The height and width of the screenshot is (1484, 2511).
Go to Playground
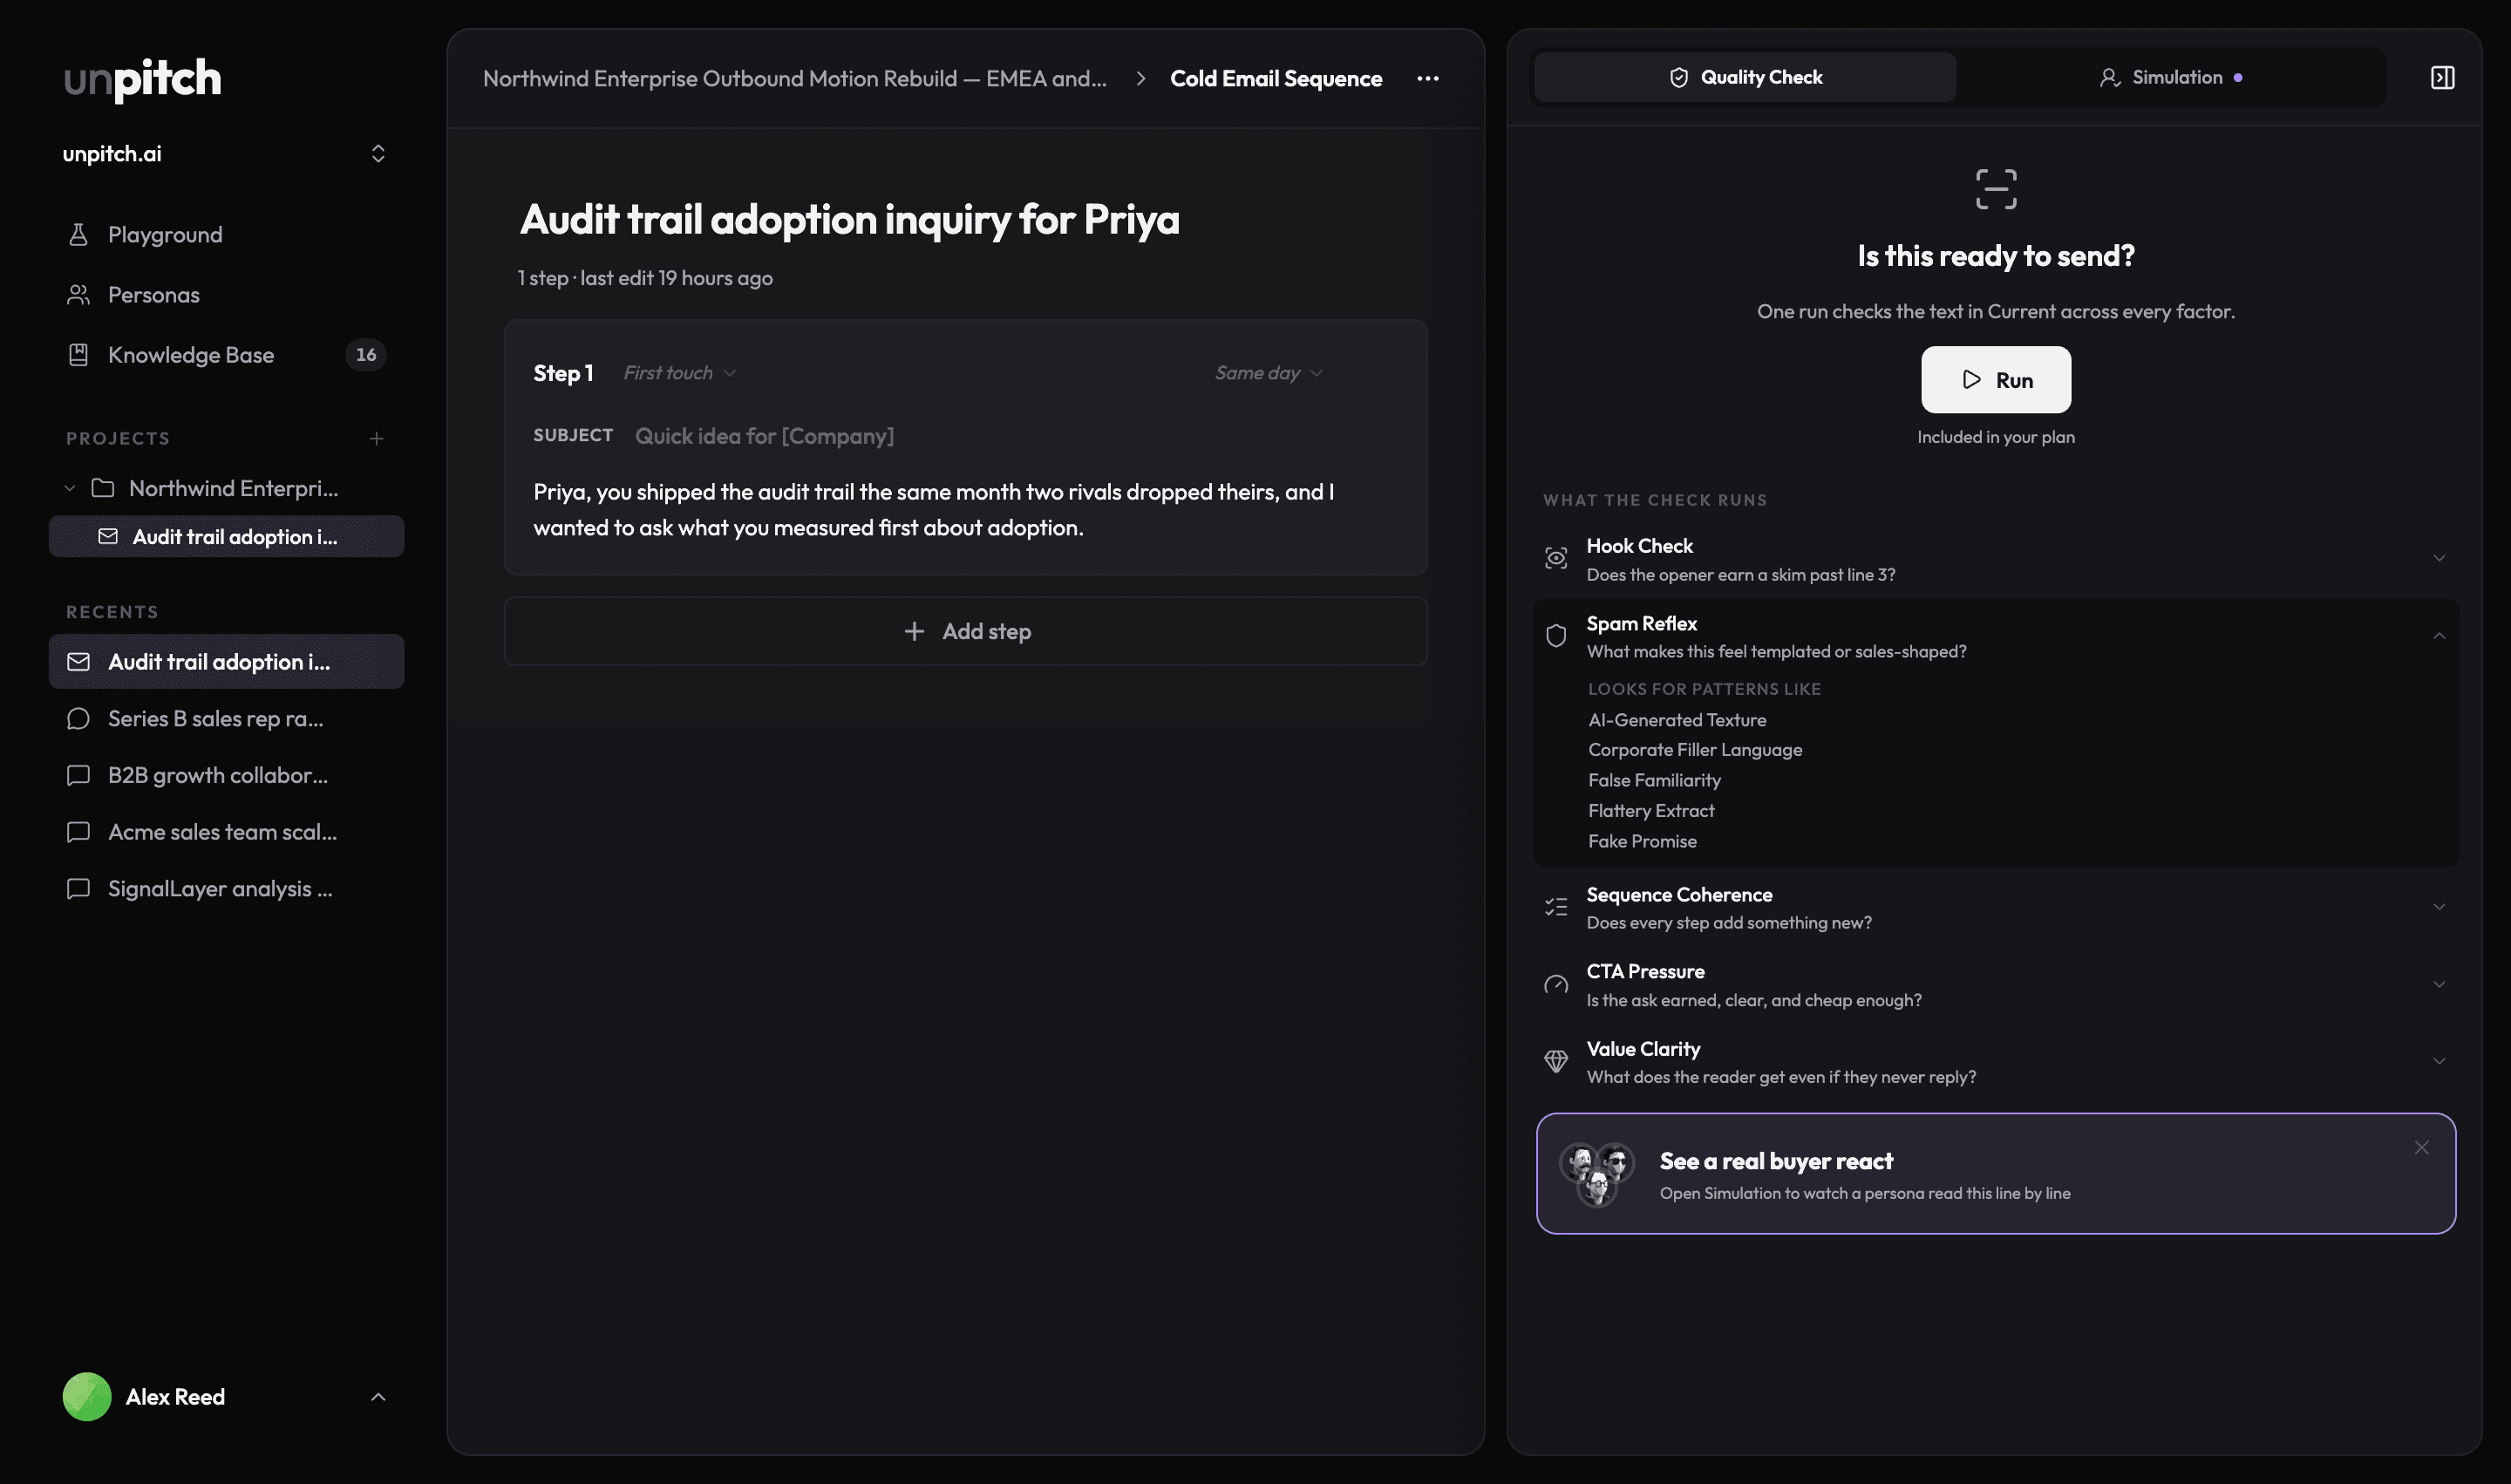[226, 235]
